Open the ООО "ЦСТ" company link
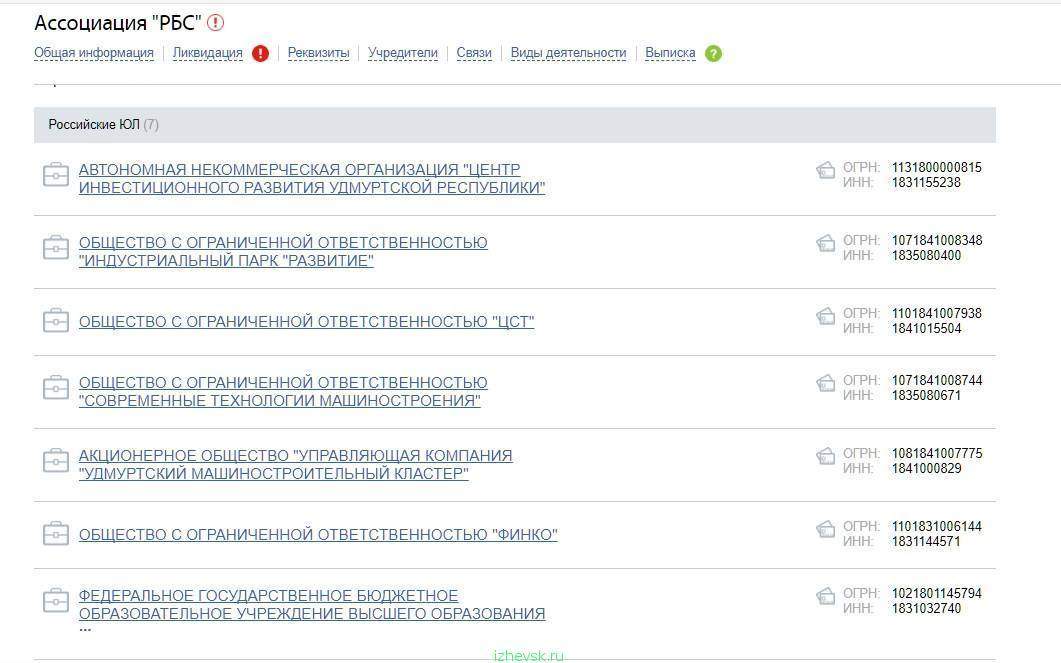The image size is (1061, 663). (307, 322)
